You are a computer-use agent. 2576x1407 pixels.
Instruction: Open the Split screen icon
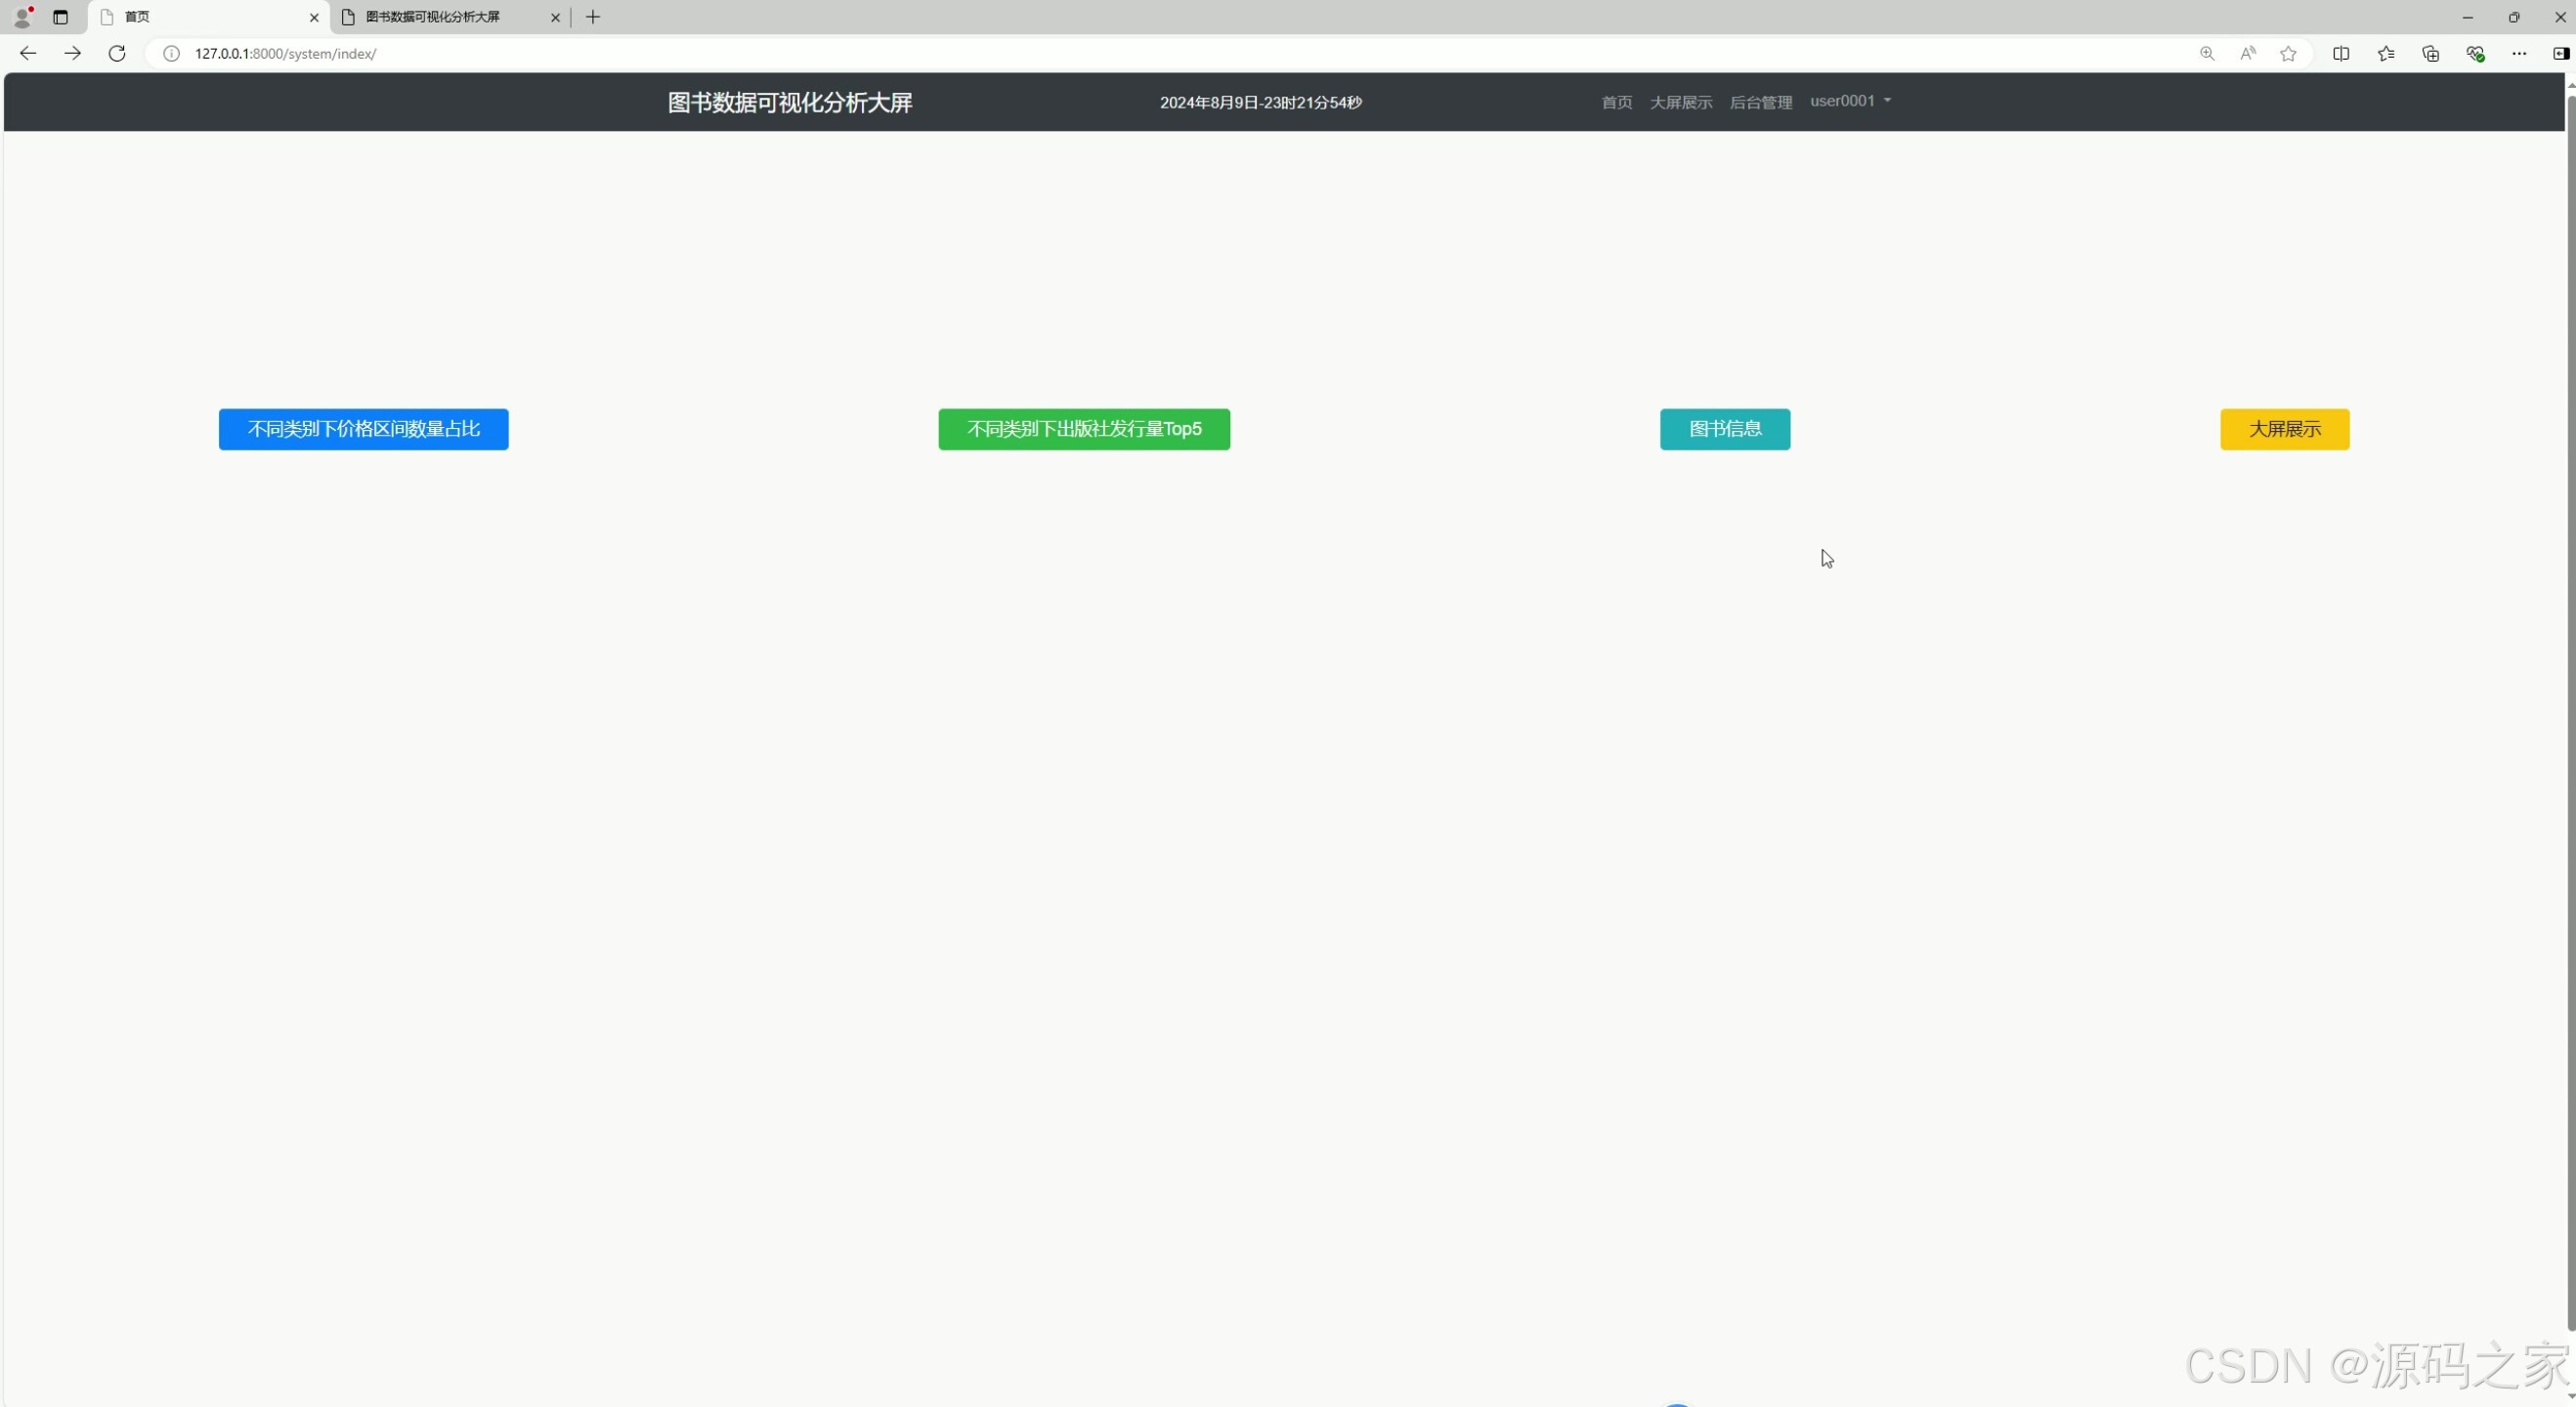click(x=2341, y=53)
